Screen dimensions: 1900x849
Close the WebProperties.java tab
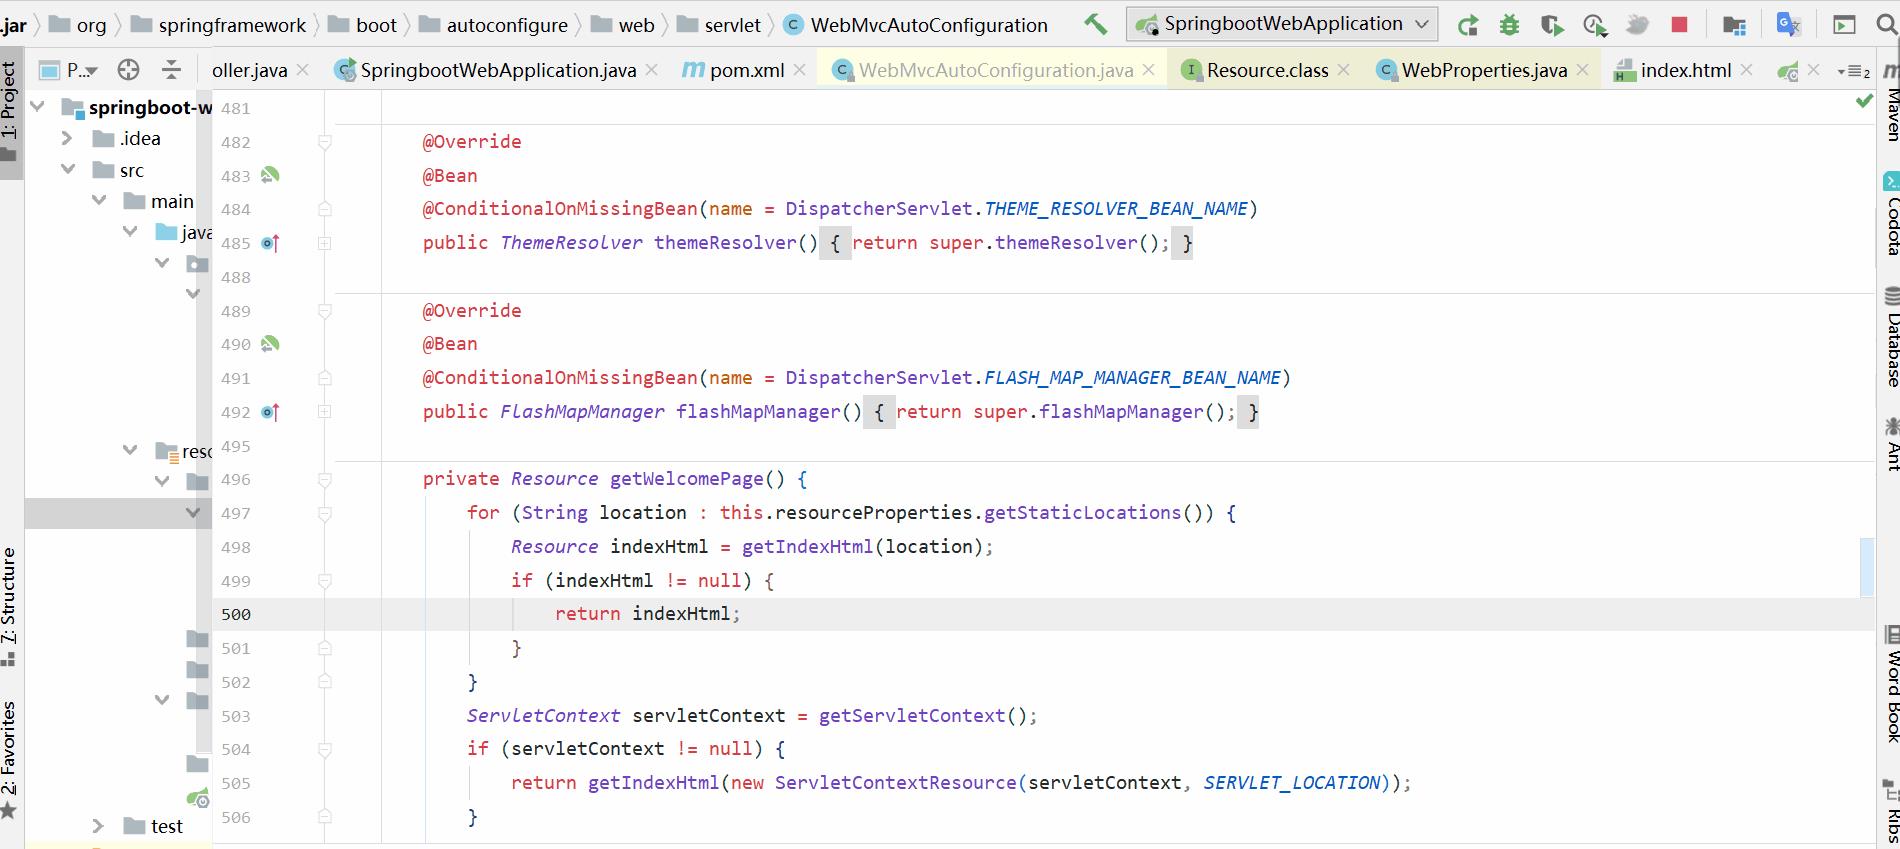tap(1582, 70)
